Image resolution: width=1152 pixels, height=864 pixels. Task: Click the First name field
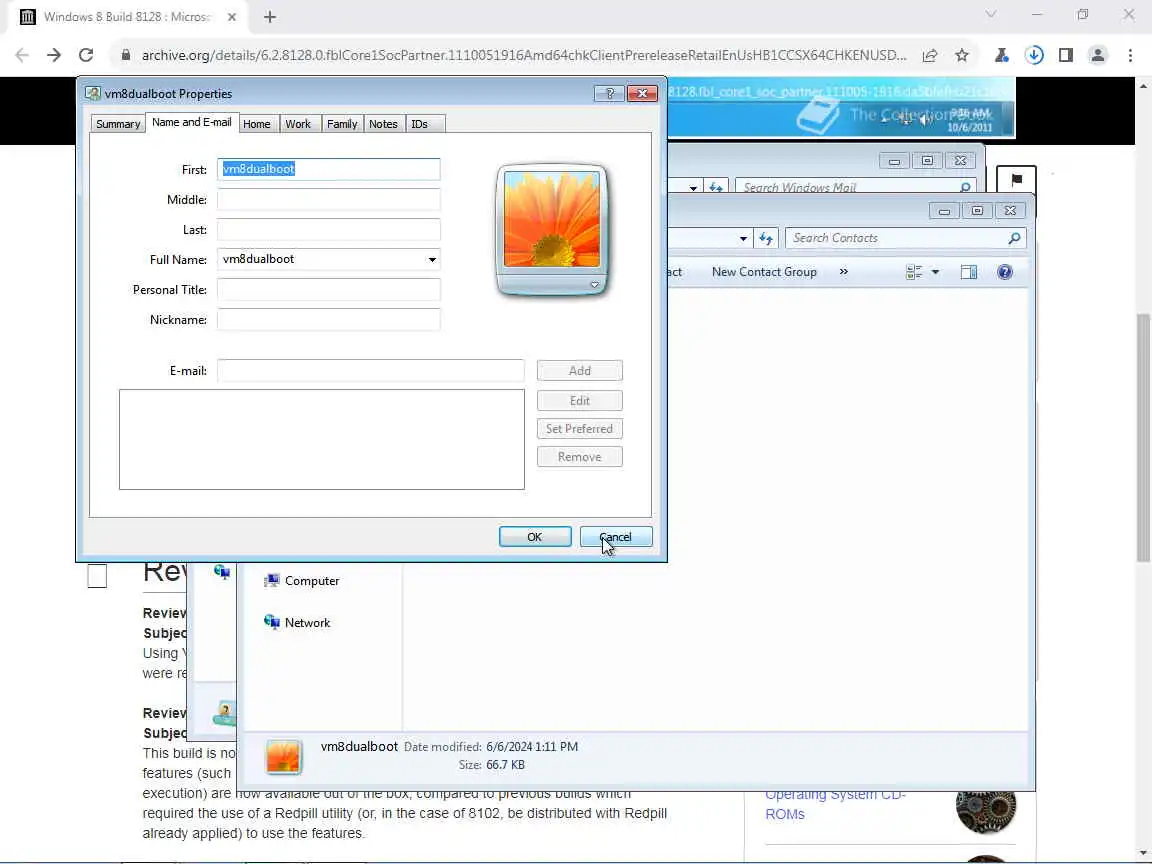coord(328,169)
